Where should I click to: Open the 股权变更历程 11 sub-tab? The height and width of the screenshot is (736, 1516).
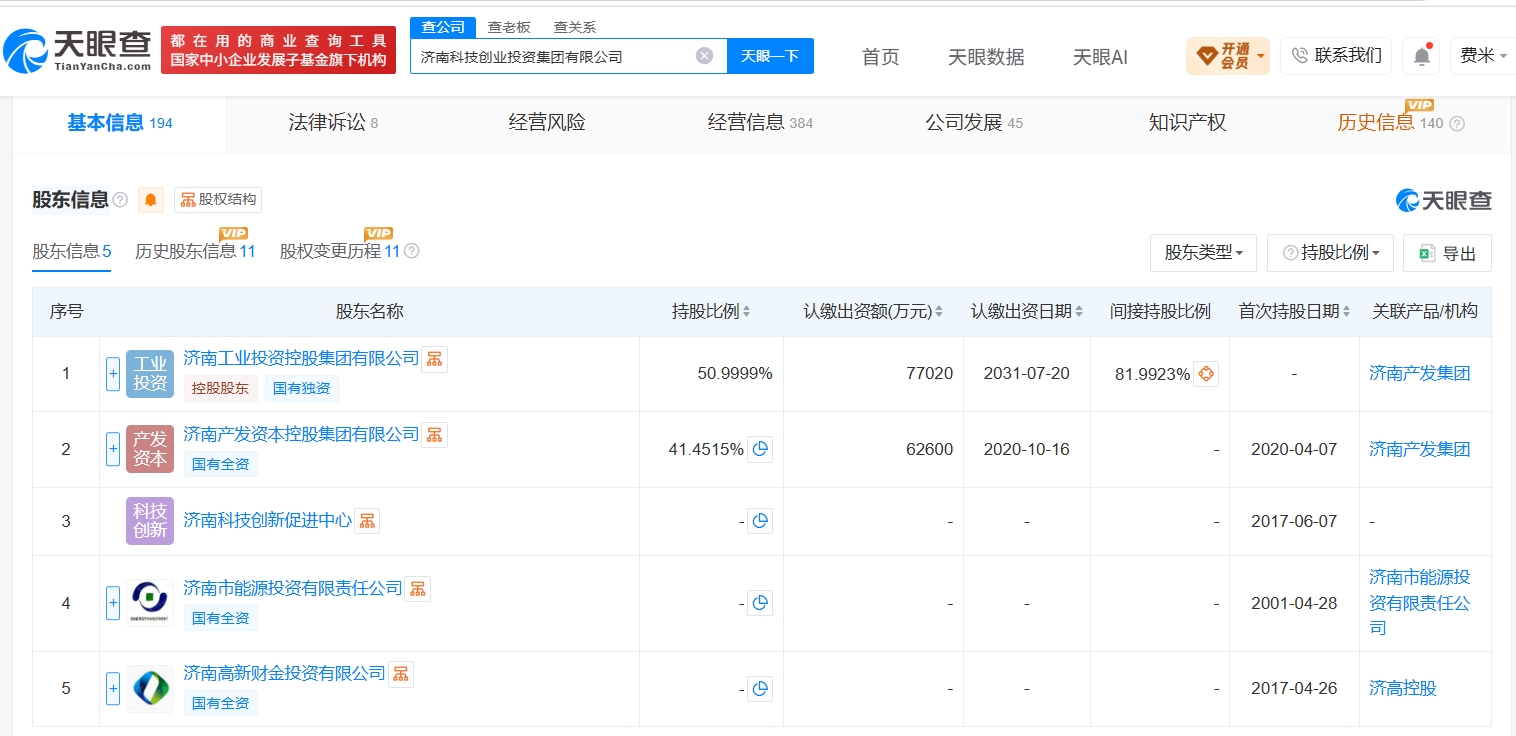click(340, 251)
